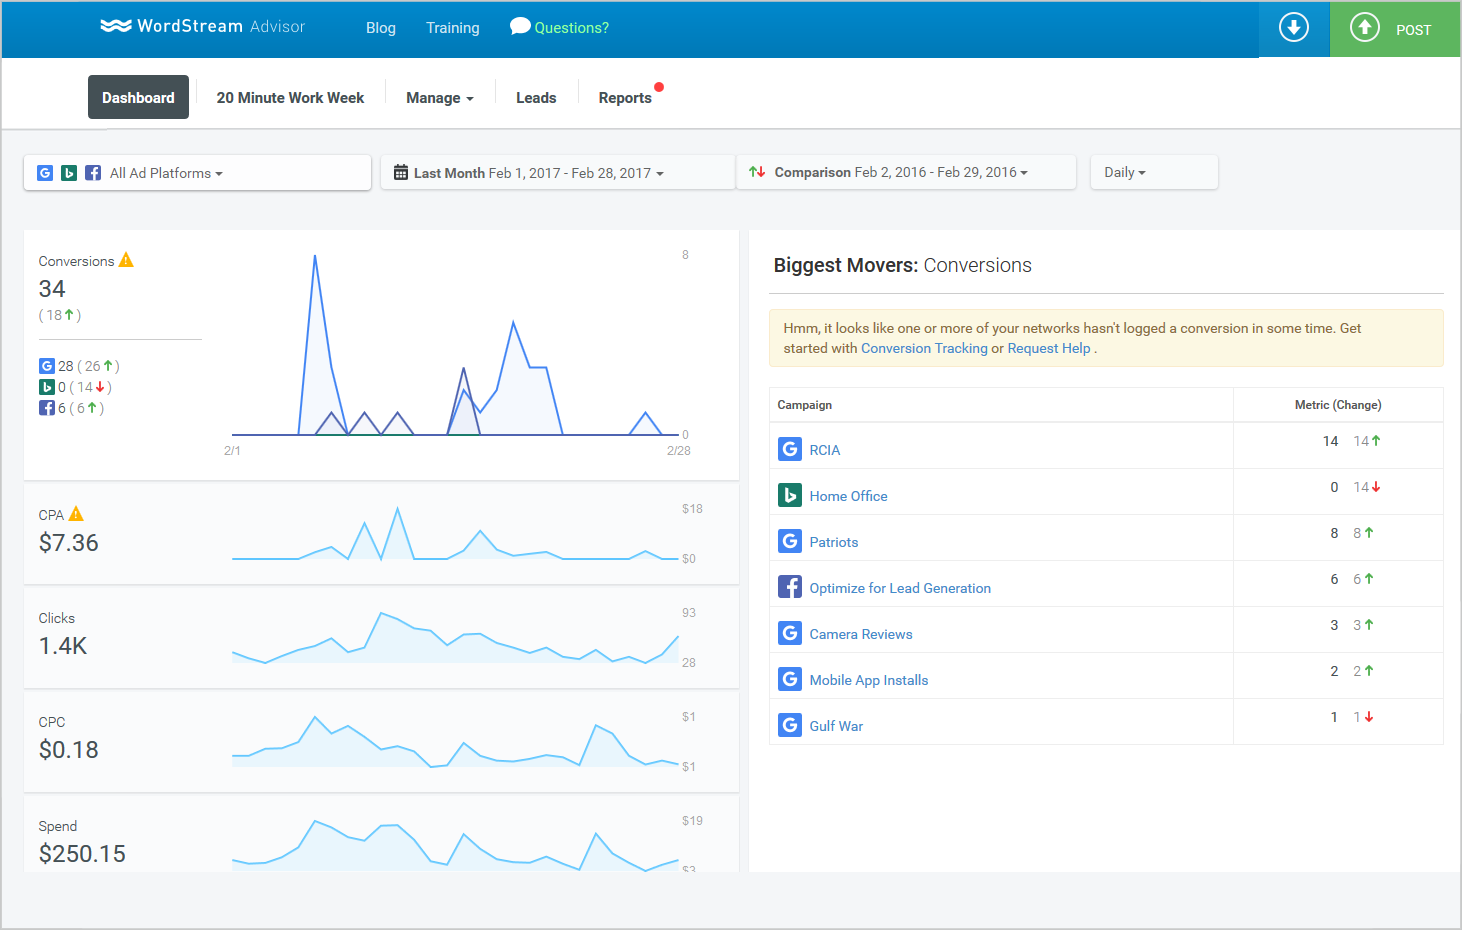Open the Camera Reviews campaign link
This screenshot has width=1462, height=930.
[x=860, y=634]
